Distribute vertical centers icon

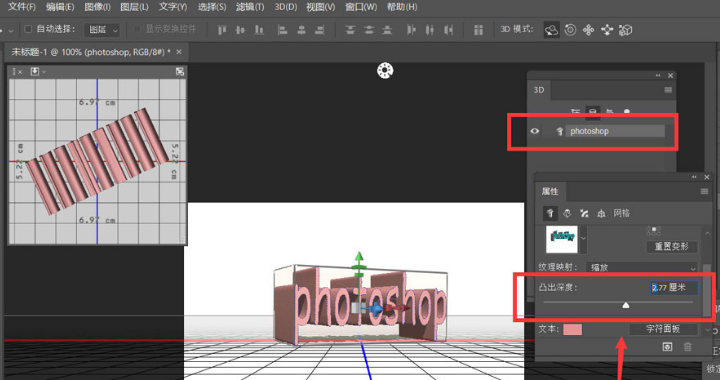tap(369, 30)
